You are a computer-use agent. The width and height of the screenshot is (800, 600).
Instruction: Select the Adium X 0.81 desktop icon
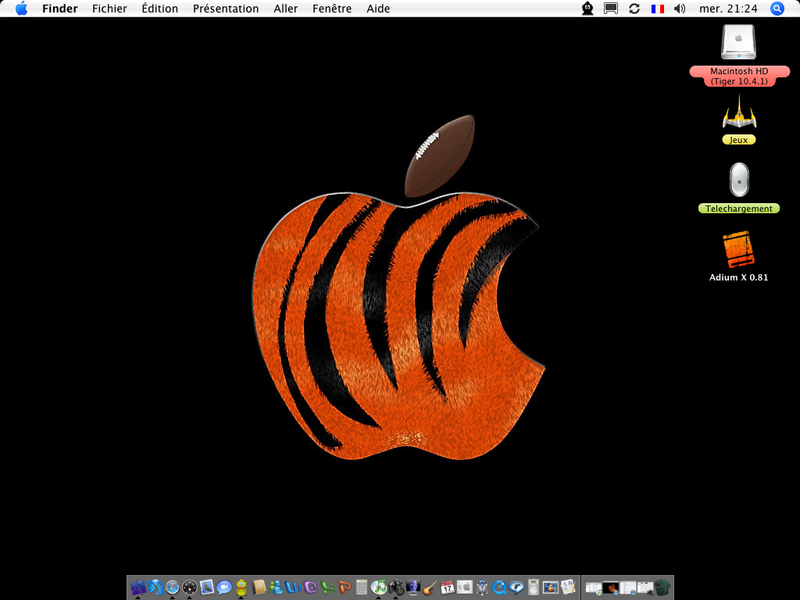(738, 249)
